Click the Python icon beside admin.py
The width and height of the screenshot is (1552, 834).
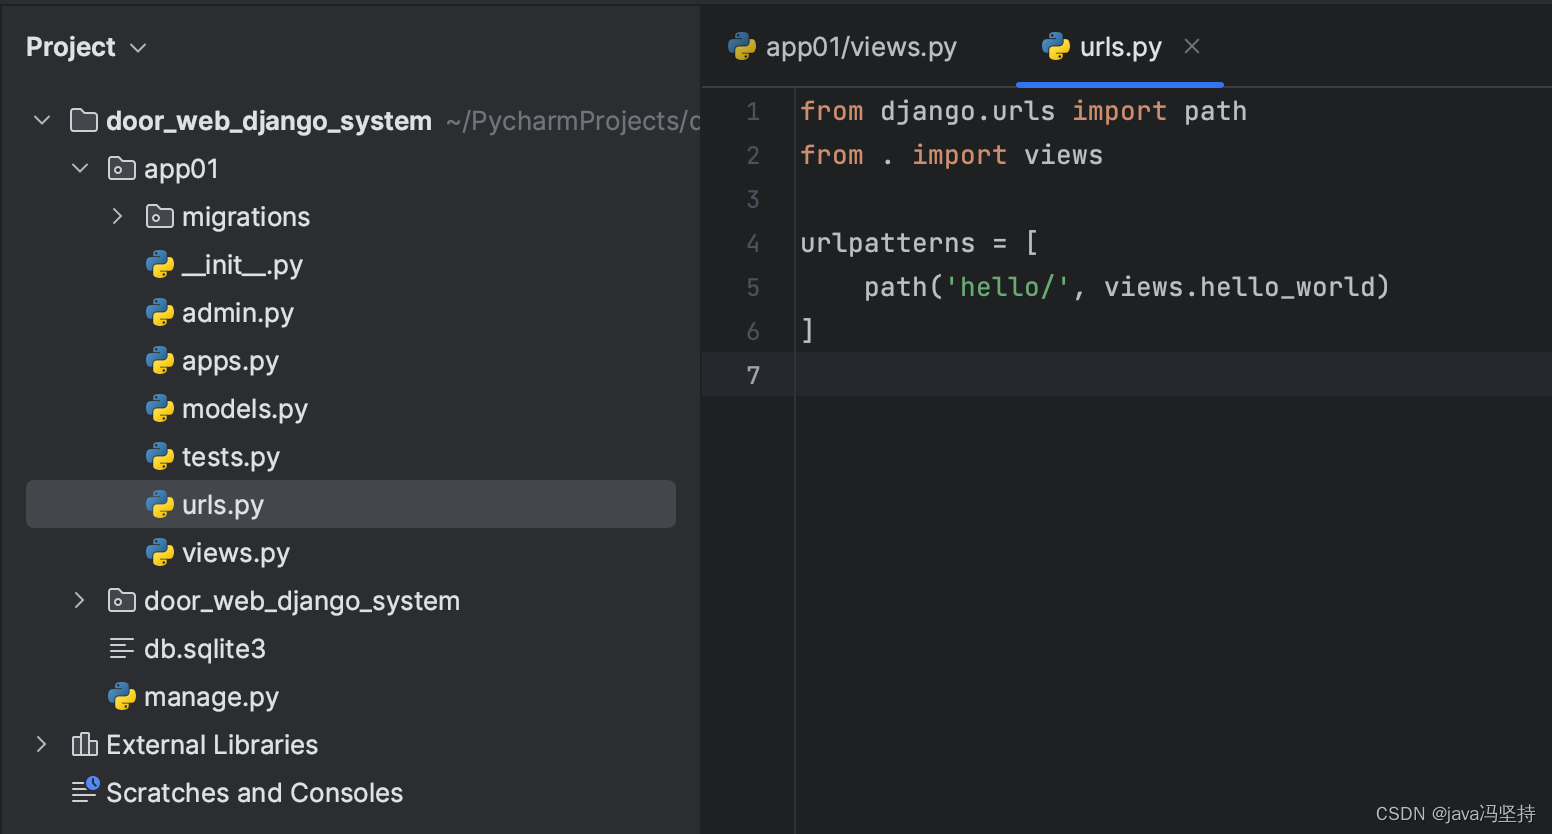(160, 313)
